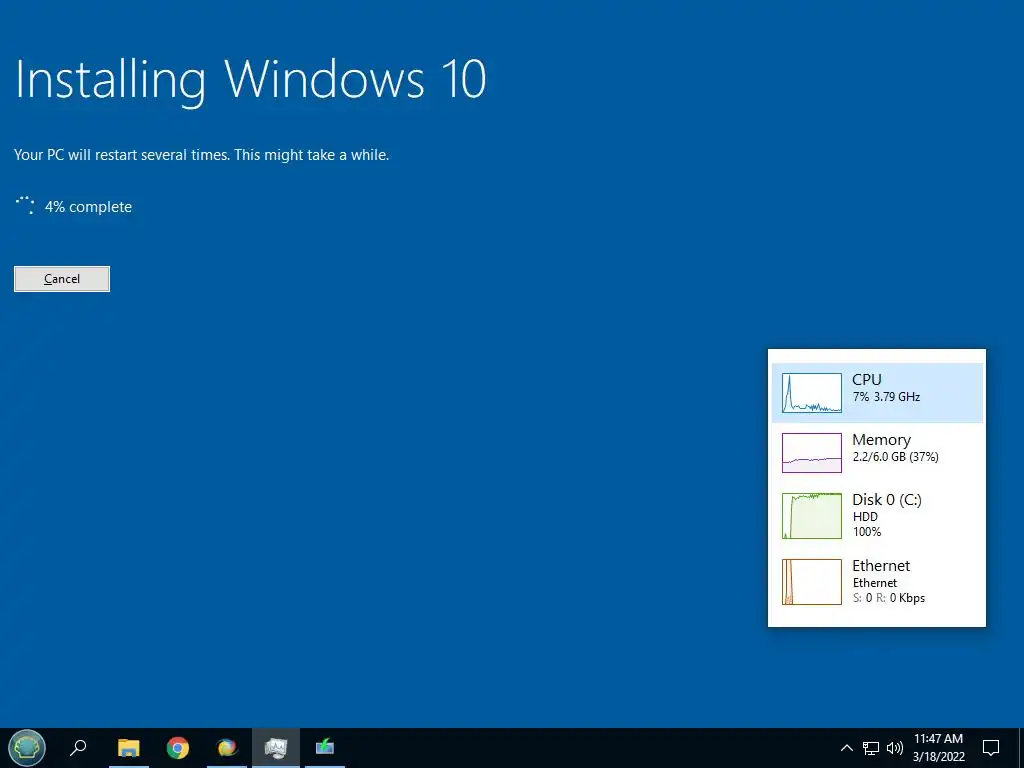
Task: Click the '4% complete' progress text
Action: [88, 207]
